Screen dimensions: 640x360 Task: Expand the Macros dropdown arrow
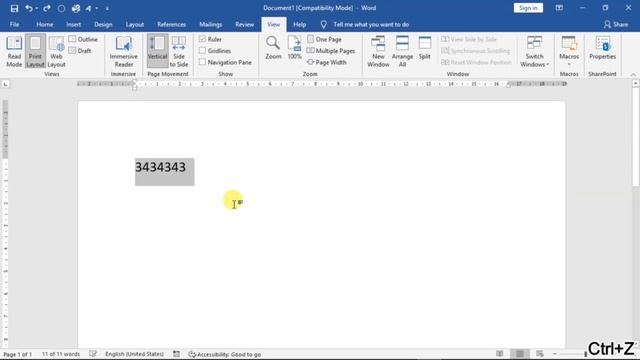pyautogui.click(x=569, y=64)
